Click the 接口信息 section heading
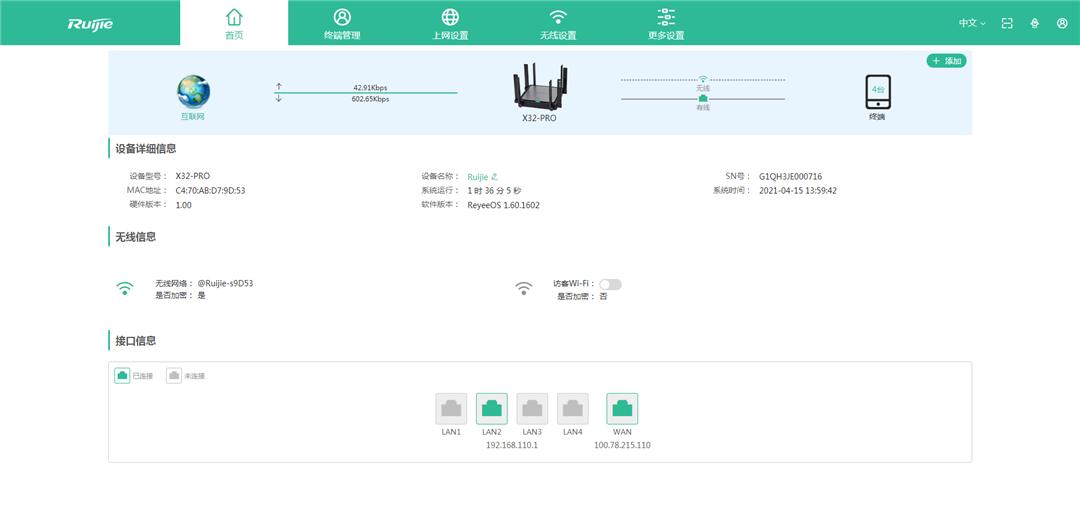This screenshot has width=1080, height=526. [136, 340]
